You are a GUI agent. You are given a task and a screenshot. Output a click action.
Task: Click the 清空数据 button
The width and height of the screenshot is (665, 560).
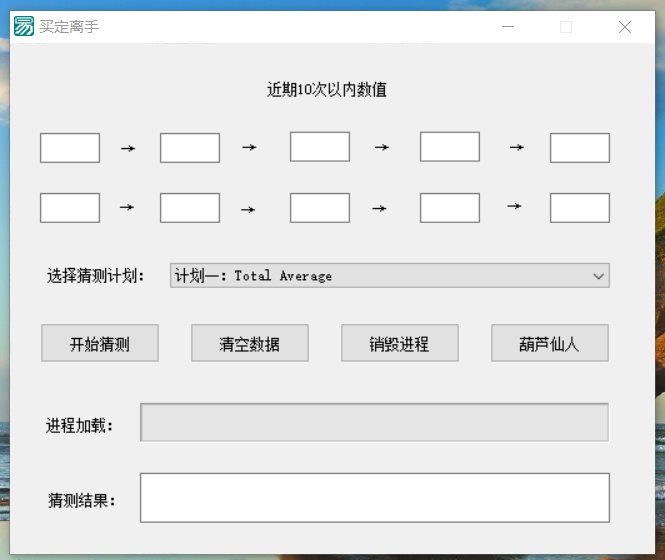pyautogui.click(x=250, y=344)
